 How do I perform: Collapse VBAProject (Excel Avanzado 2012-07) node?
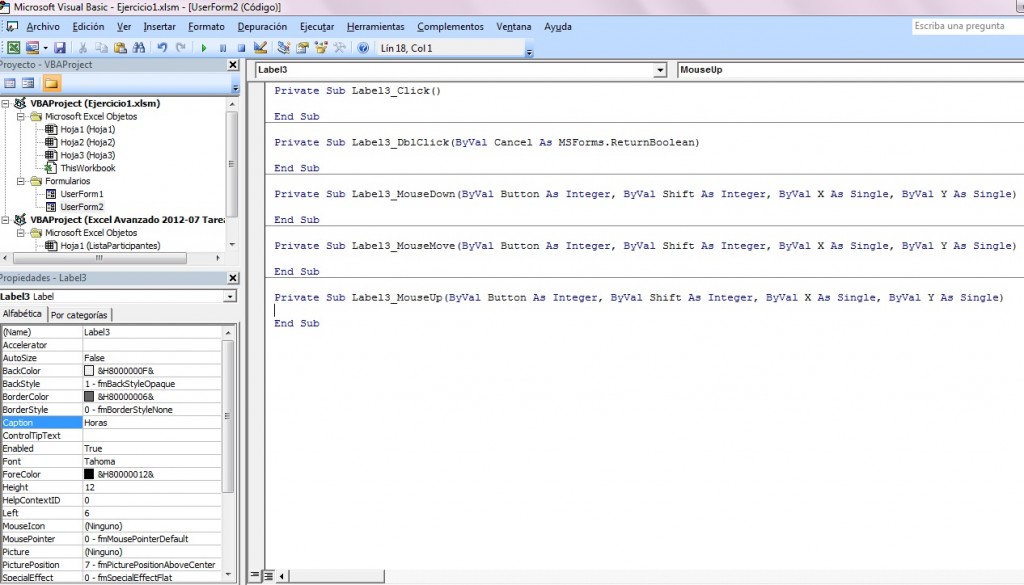(x=6, y=219)
